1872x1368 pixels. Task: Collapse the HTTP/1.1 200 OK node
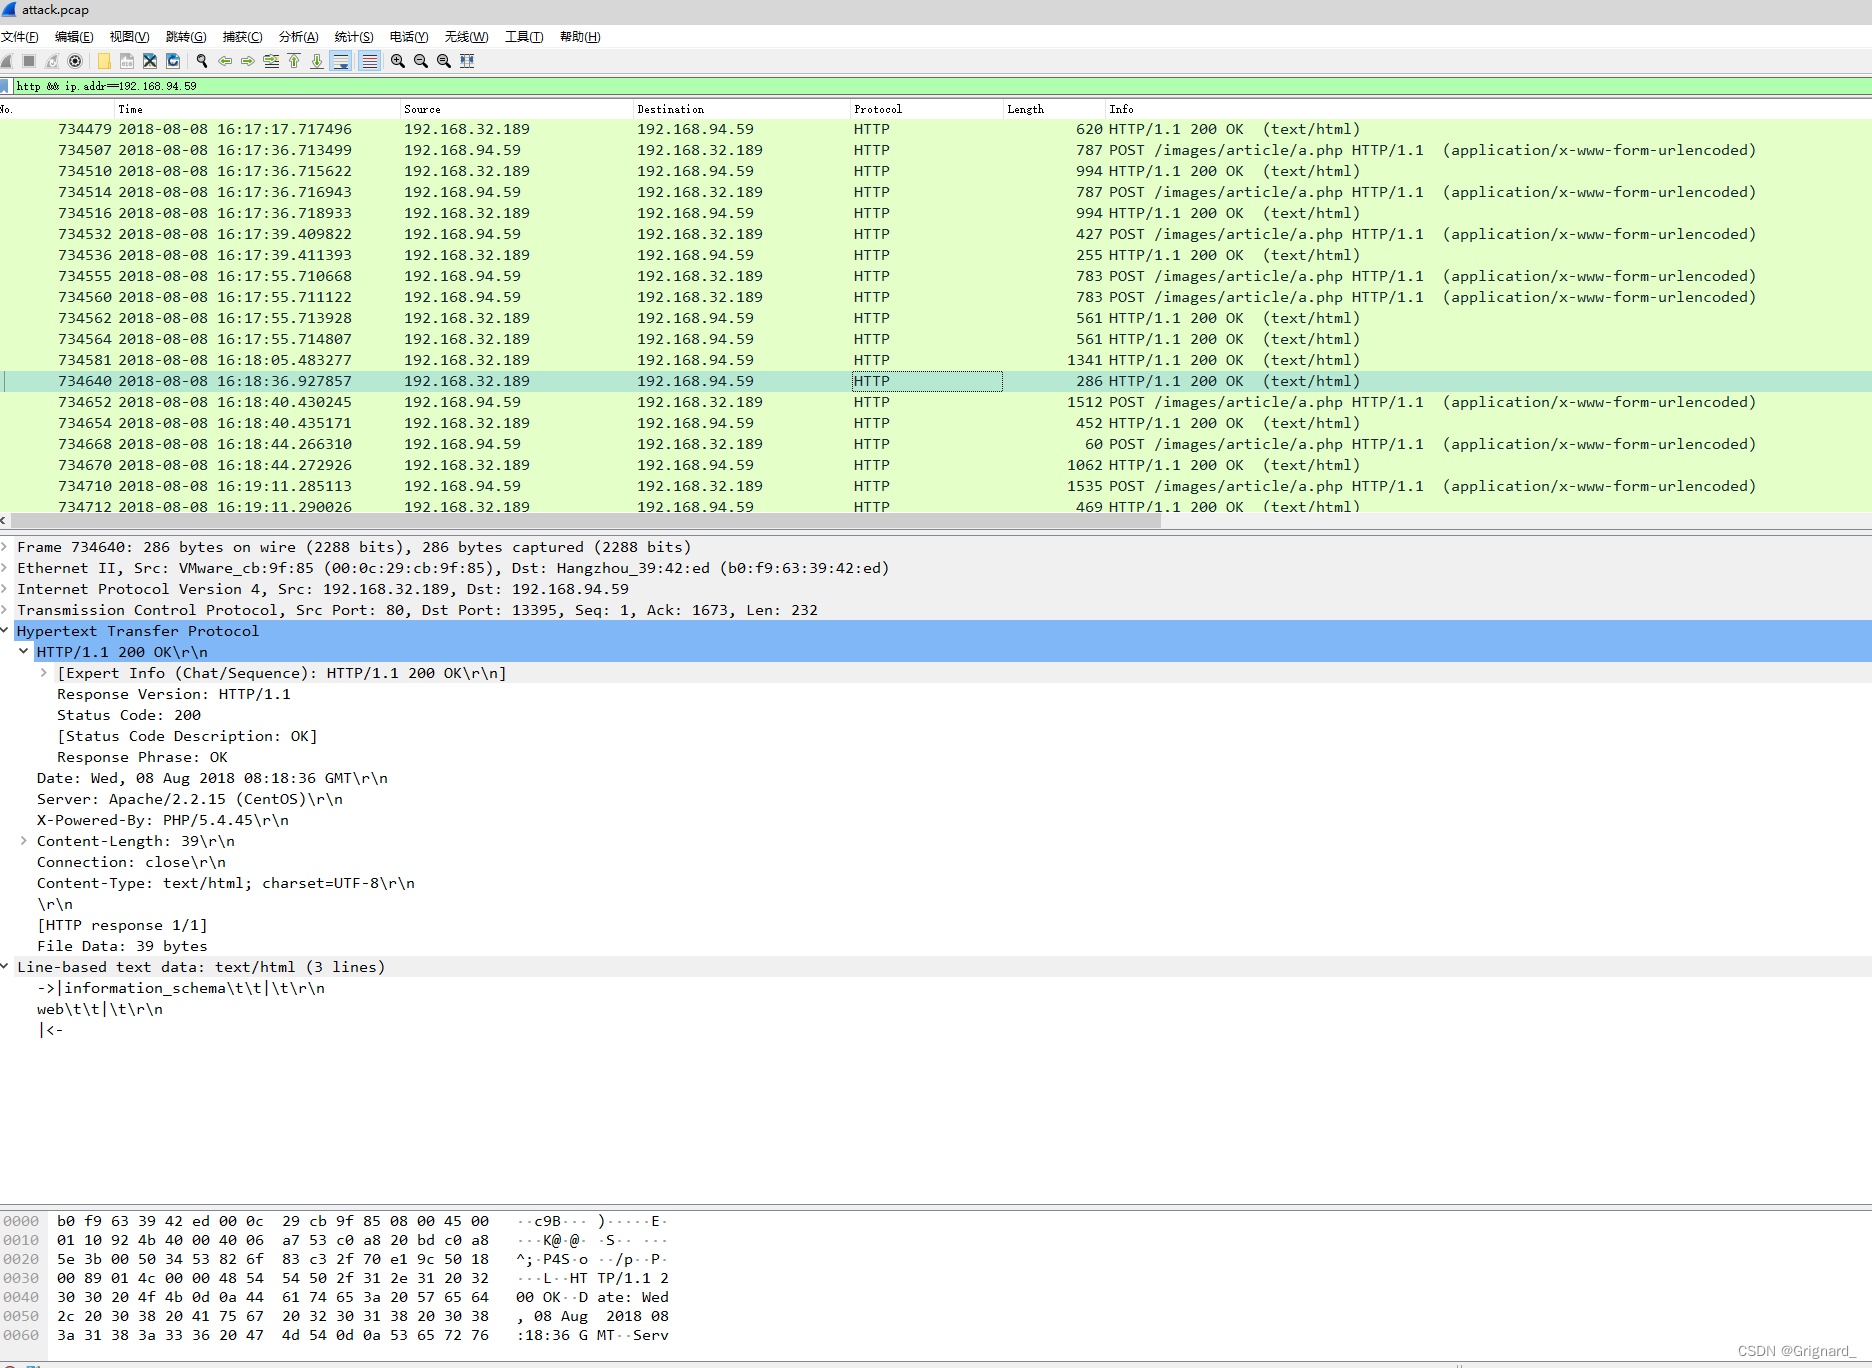coord(24,652)
